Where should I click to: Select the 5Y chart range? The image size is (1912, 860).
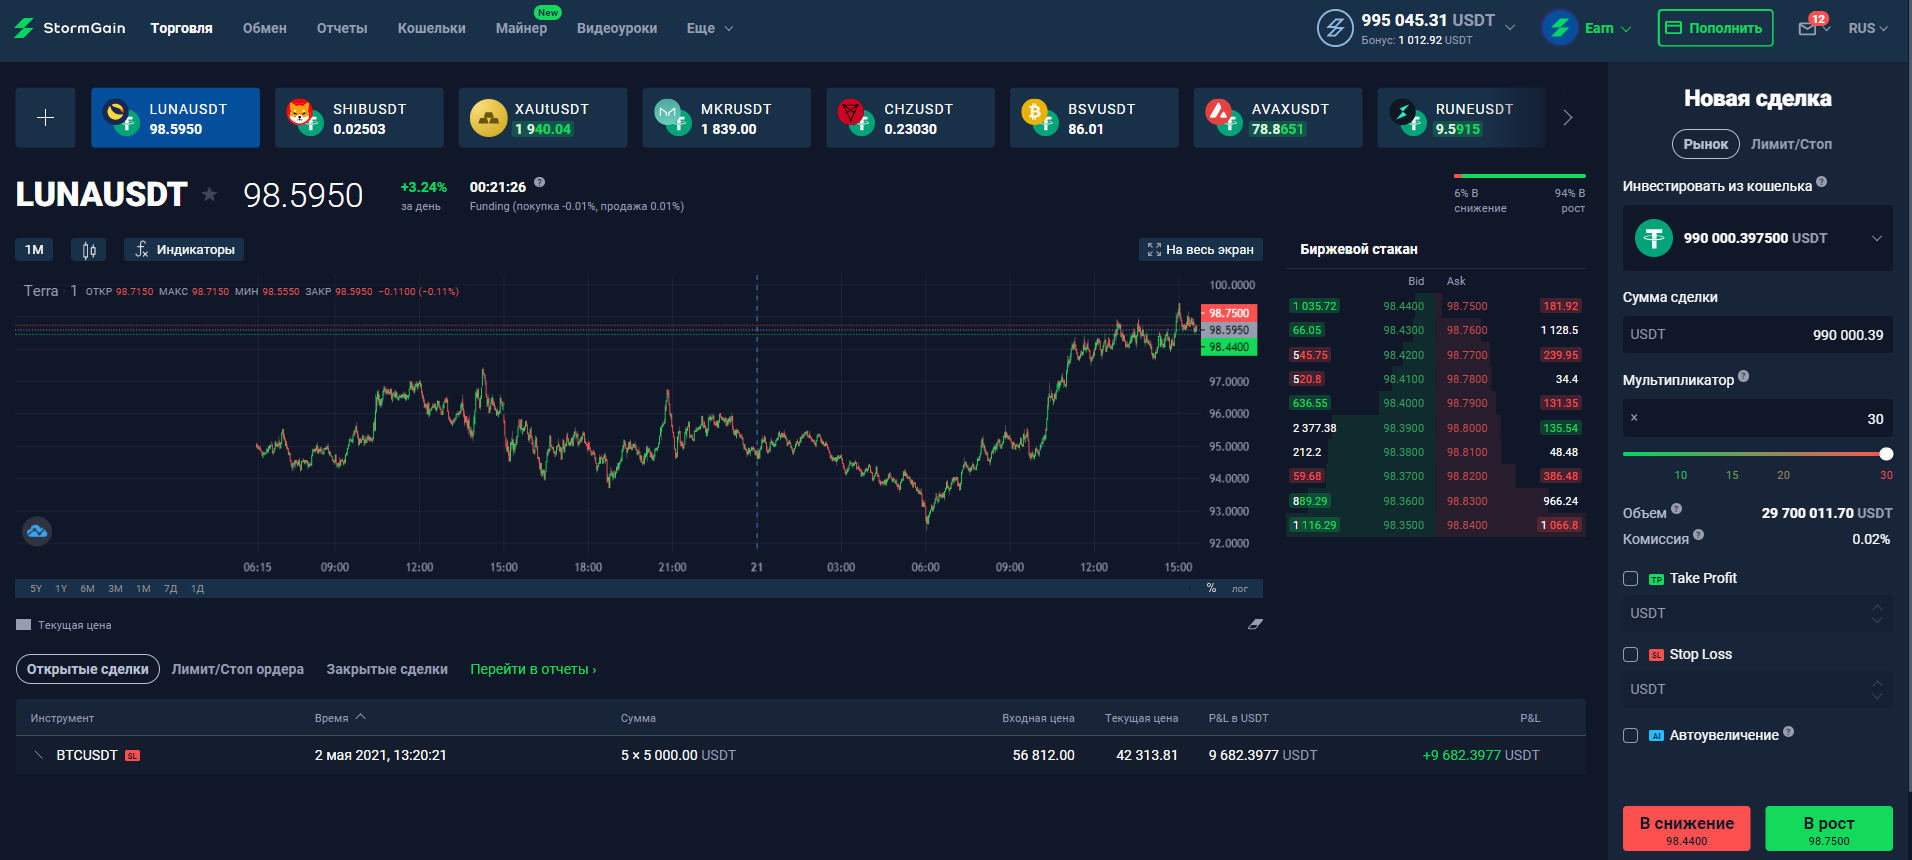(36, 589)
